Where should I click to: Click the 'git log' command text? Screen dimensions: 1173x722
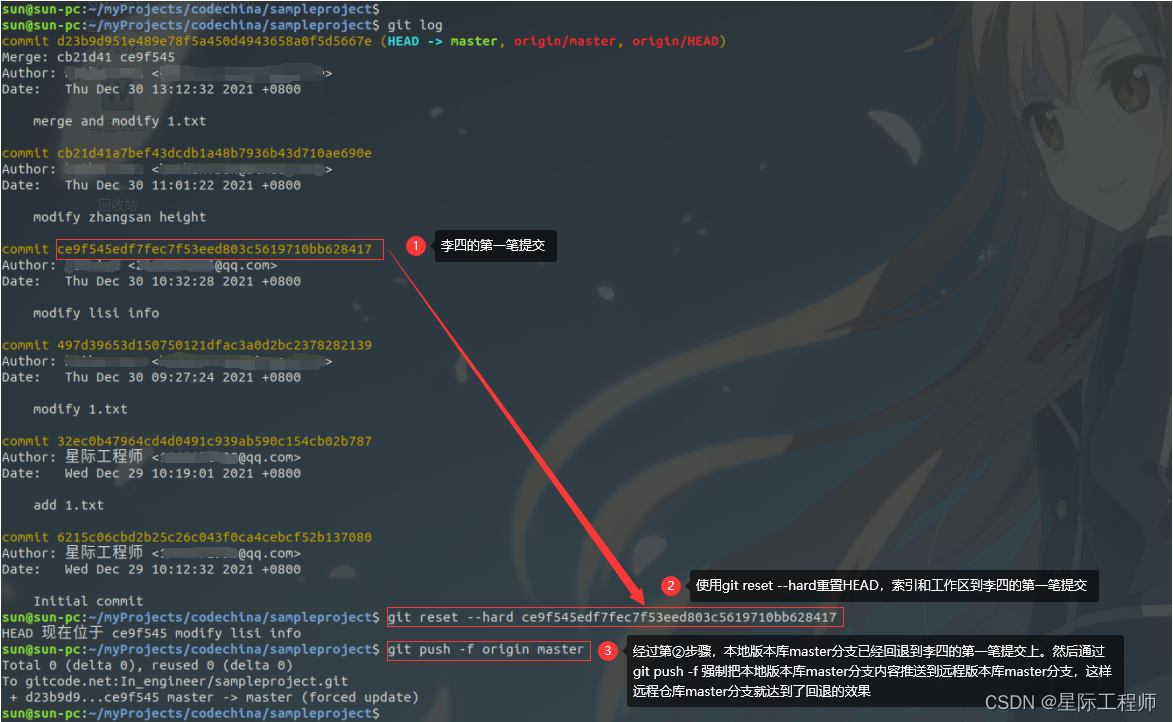pos(414,25)
